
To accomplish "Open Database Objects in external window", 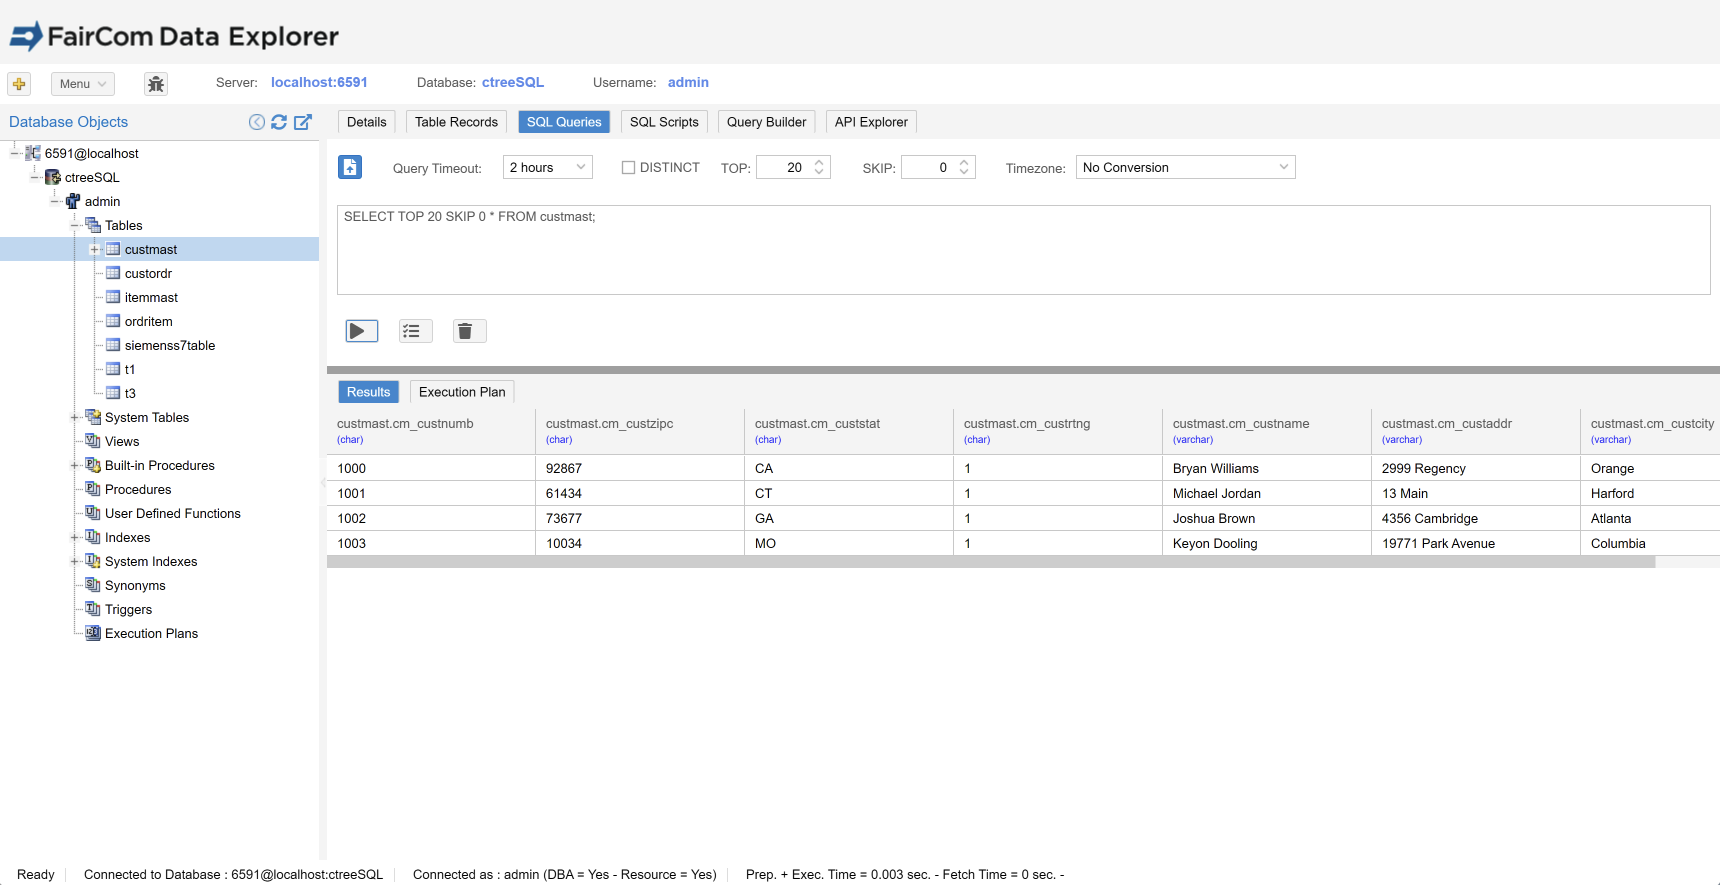I will click(303, 122).
